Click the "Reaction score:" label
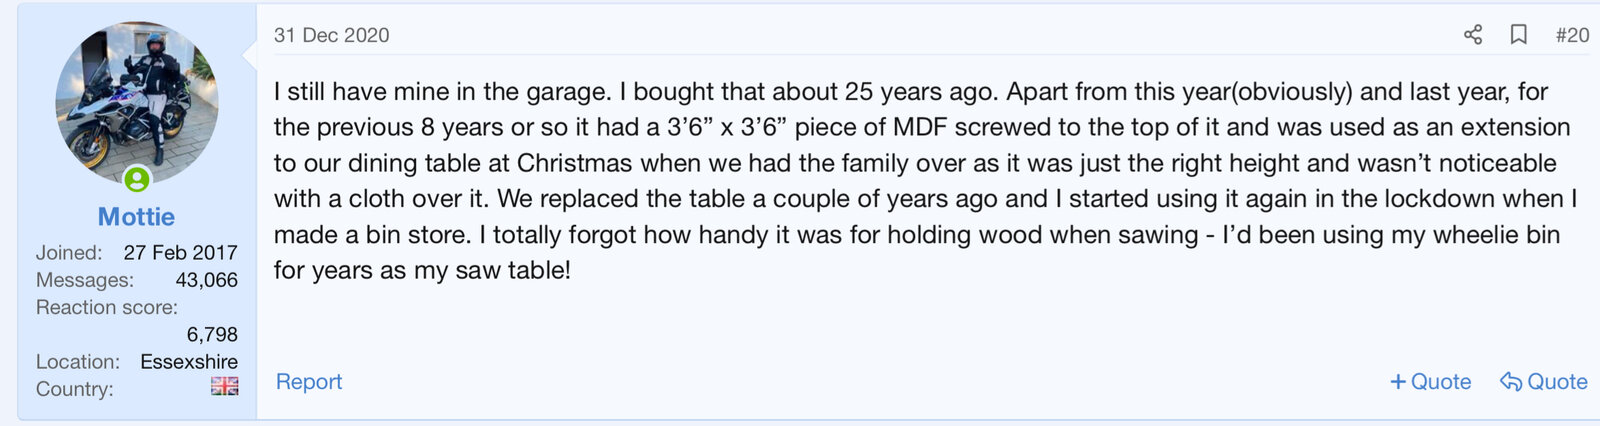The width and height of the screenshot is (1600, 426). click(107, 307)
